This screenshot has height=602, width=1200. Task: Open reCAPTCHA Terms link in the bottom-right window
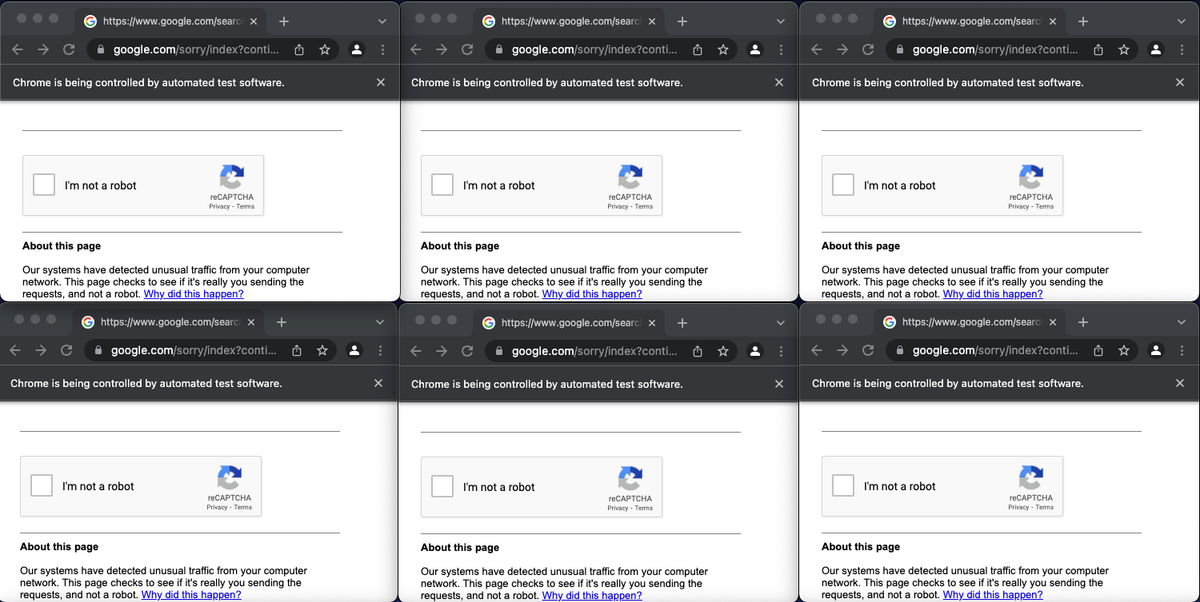coord(1044,507)
